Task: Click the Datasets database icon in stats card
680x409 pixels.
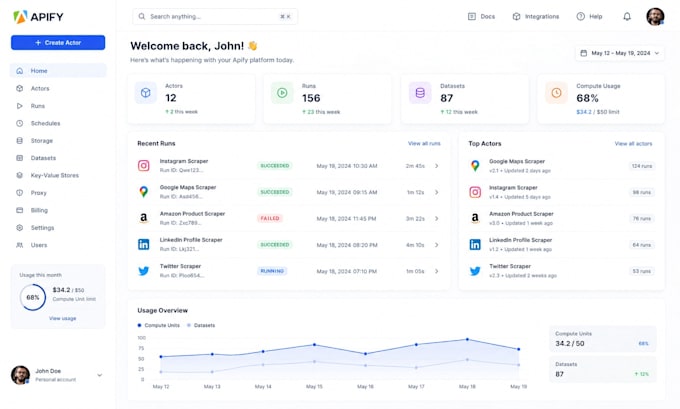Action: [420, 93]
